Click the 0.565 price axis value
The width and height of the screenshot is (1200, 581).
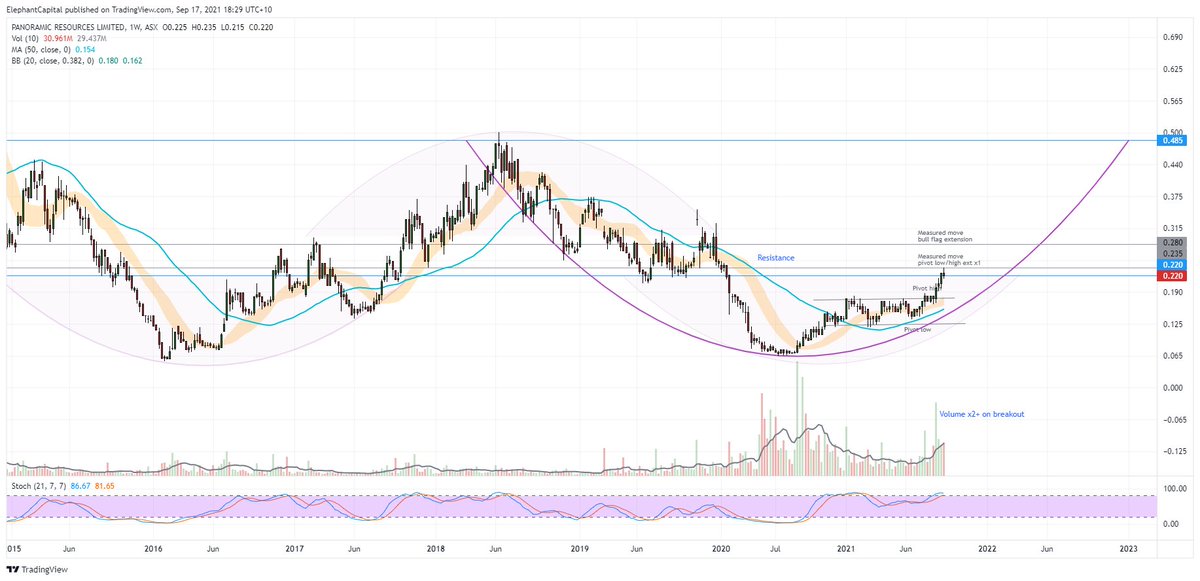coord(1173,101)
